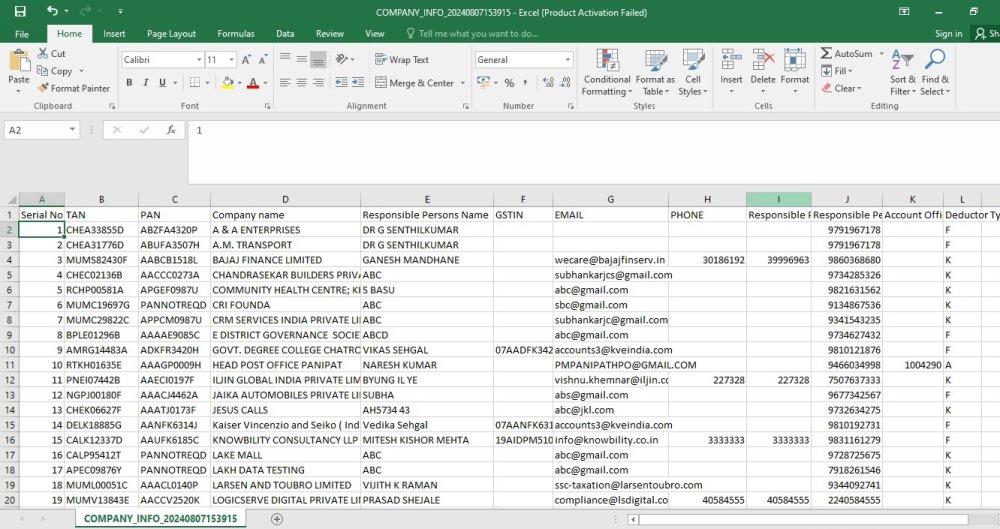Click the Insert Function fx icon
Image resolution: width=1000 pixels, height=529 pixels.
(x=171, y=130)
